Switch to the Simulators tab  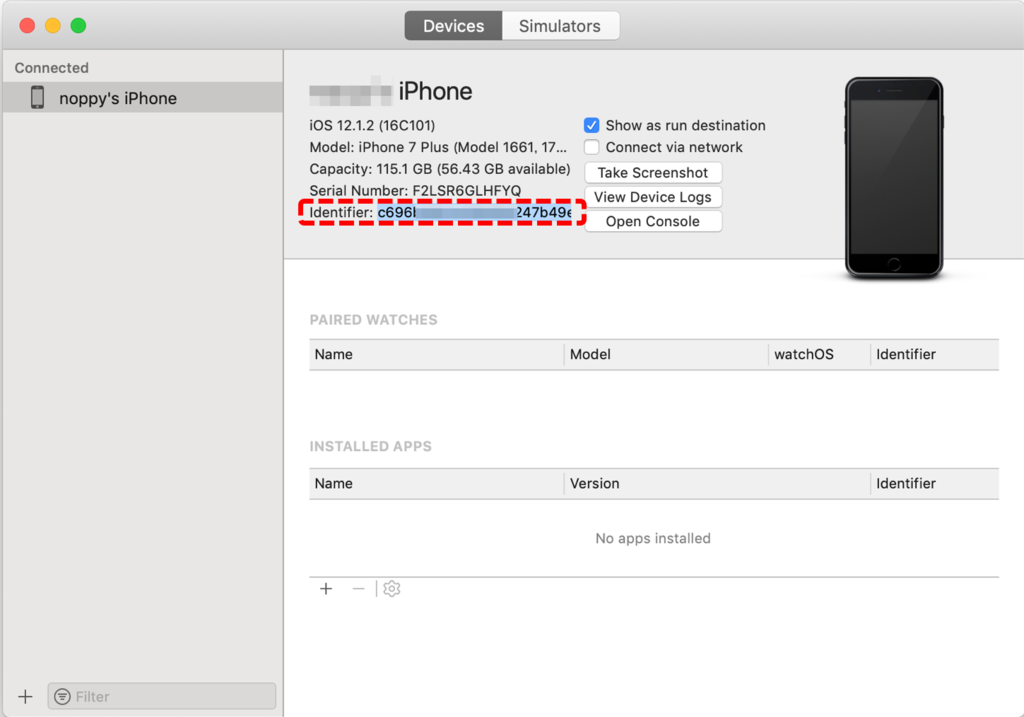click(560, 26)
